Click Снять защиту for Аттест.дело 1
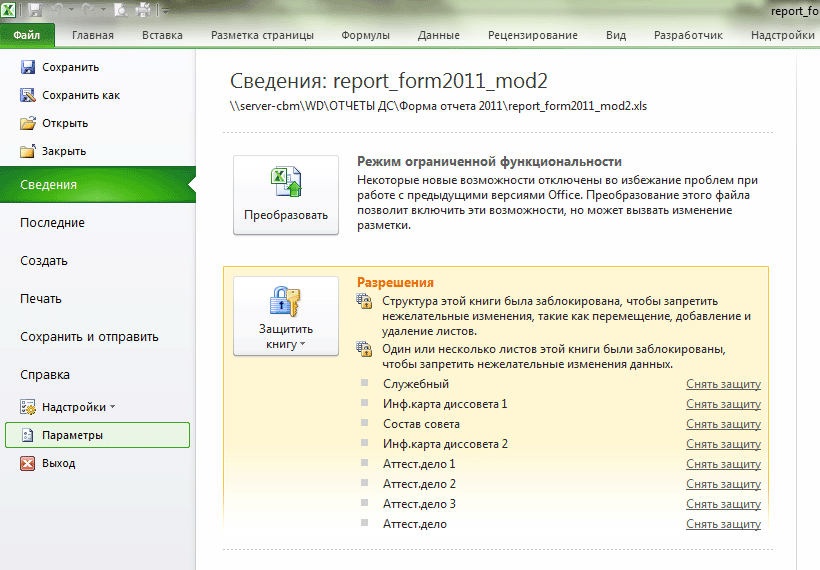This screenshot has height=570, width=820. (x=723, y=464)
